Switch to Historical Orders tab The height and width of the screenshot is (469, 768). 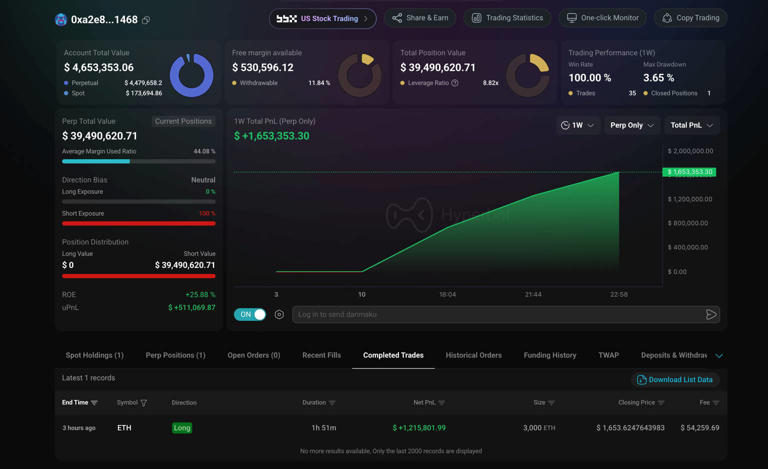click(x=474, y=355)
